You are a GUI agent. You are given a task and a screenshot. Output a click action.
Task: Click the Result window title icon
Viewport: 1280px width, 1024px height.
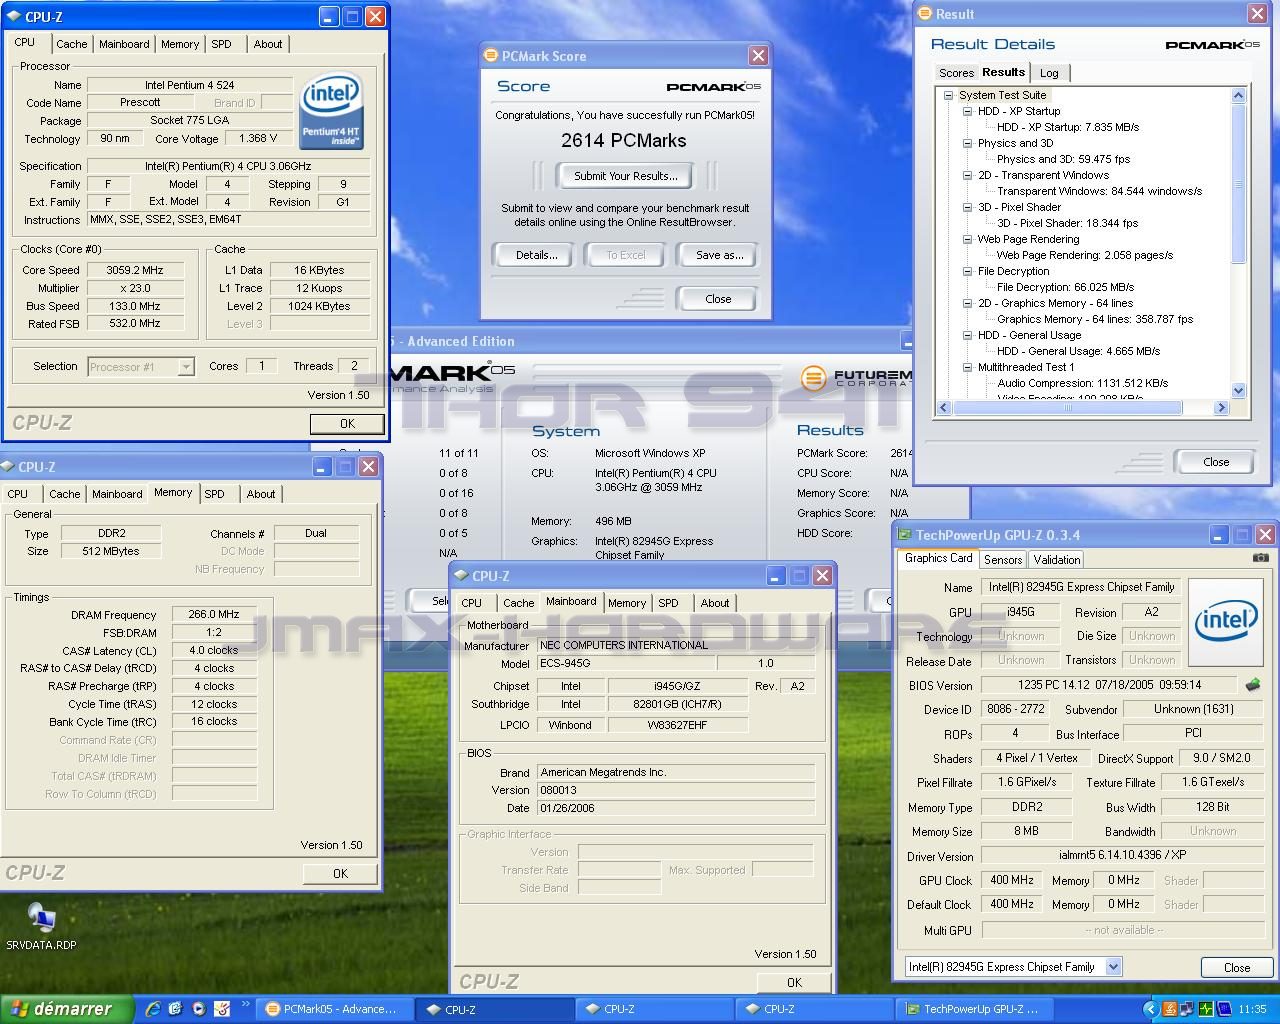[925, 14]
